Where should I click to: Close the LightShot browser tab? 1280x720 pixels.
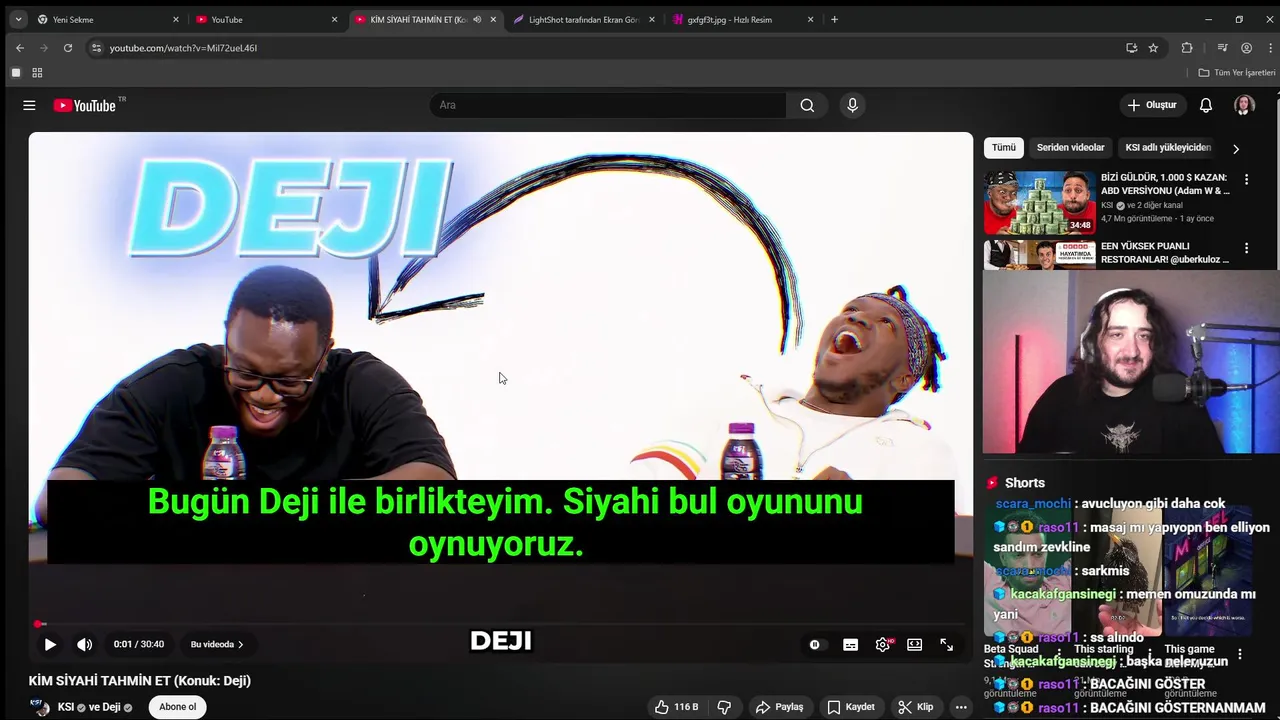pyautogui.click(x=652, y=19)
